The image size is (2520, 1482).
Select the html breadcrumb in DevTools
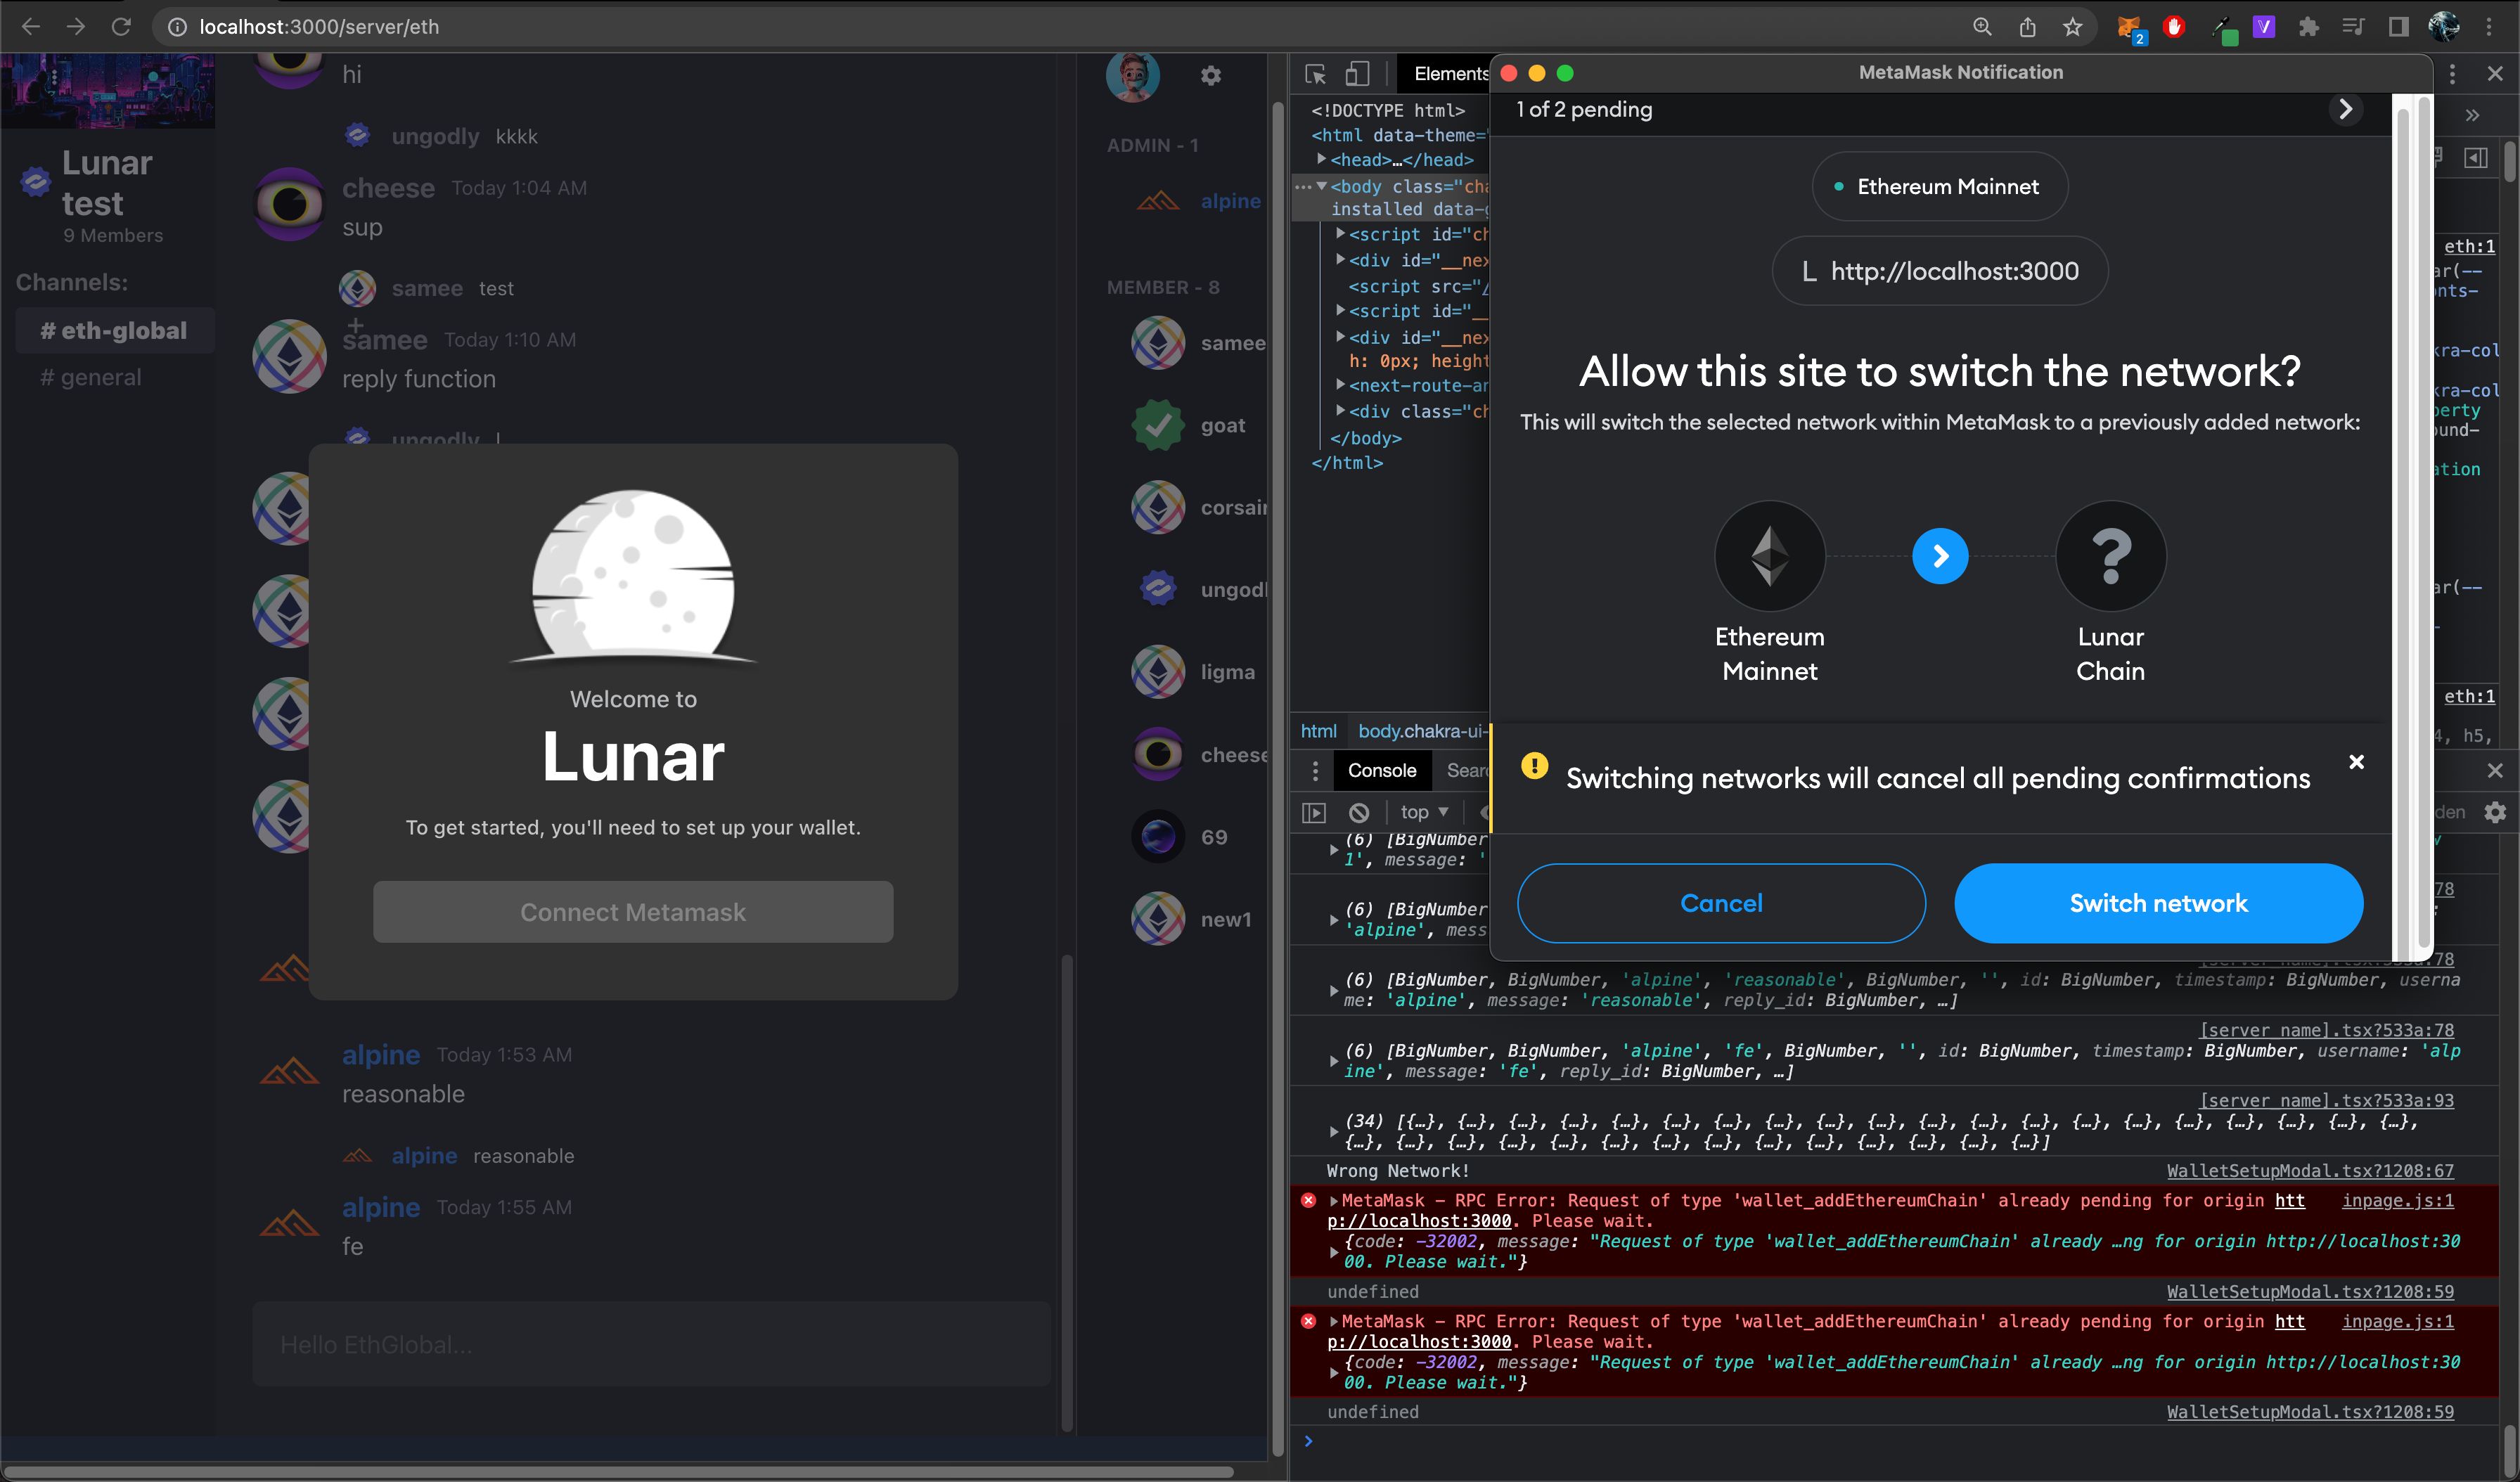coord(1318,731)
